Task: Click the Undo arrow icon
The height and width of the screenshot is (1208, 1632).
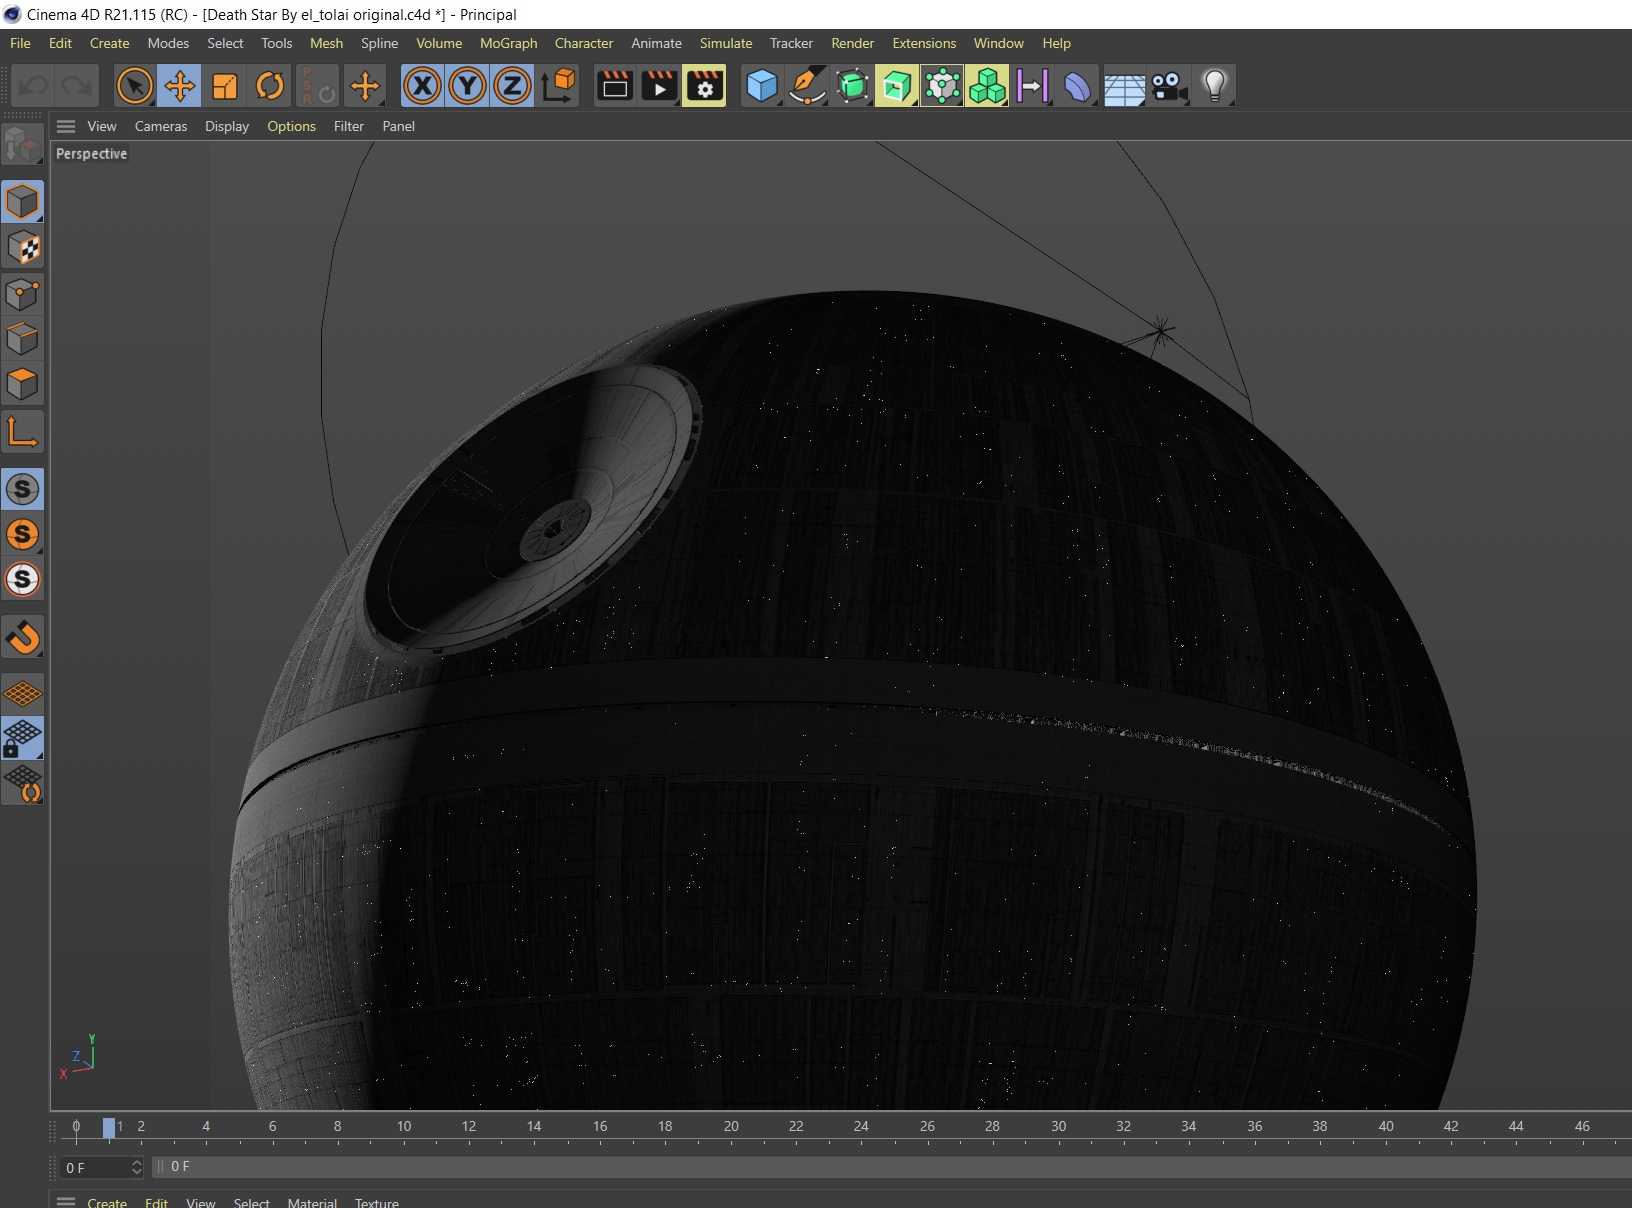Action: point(34,86)
